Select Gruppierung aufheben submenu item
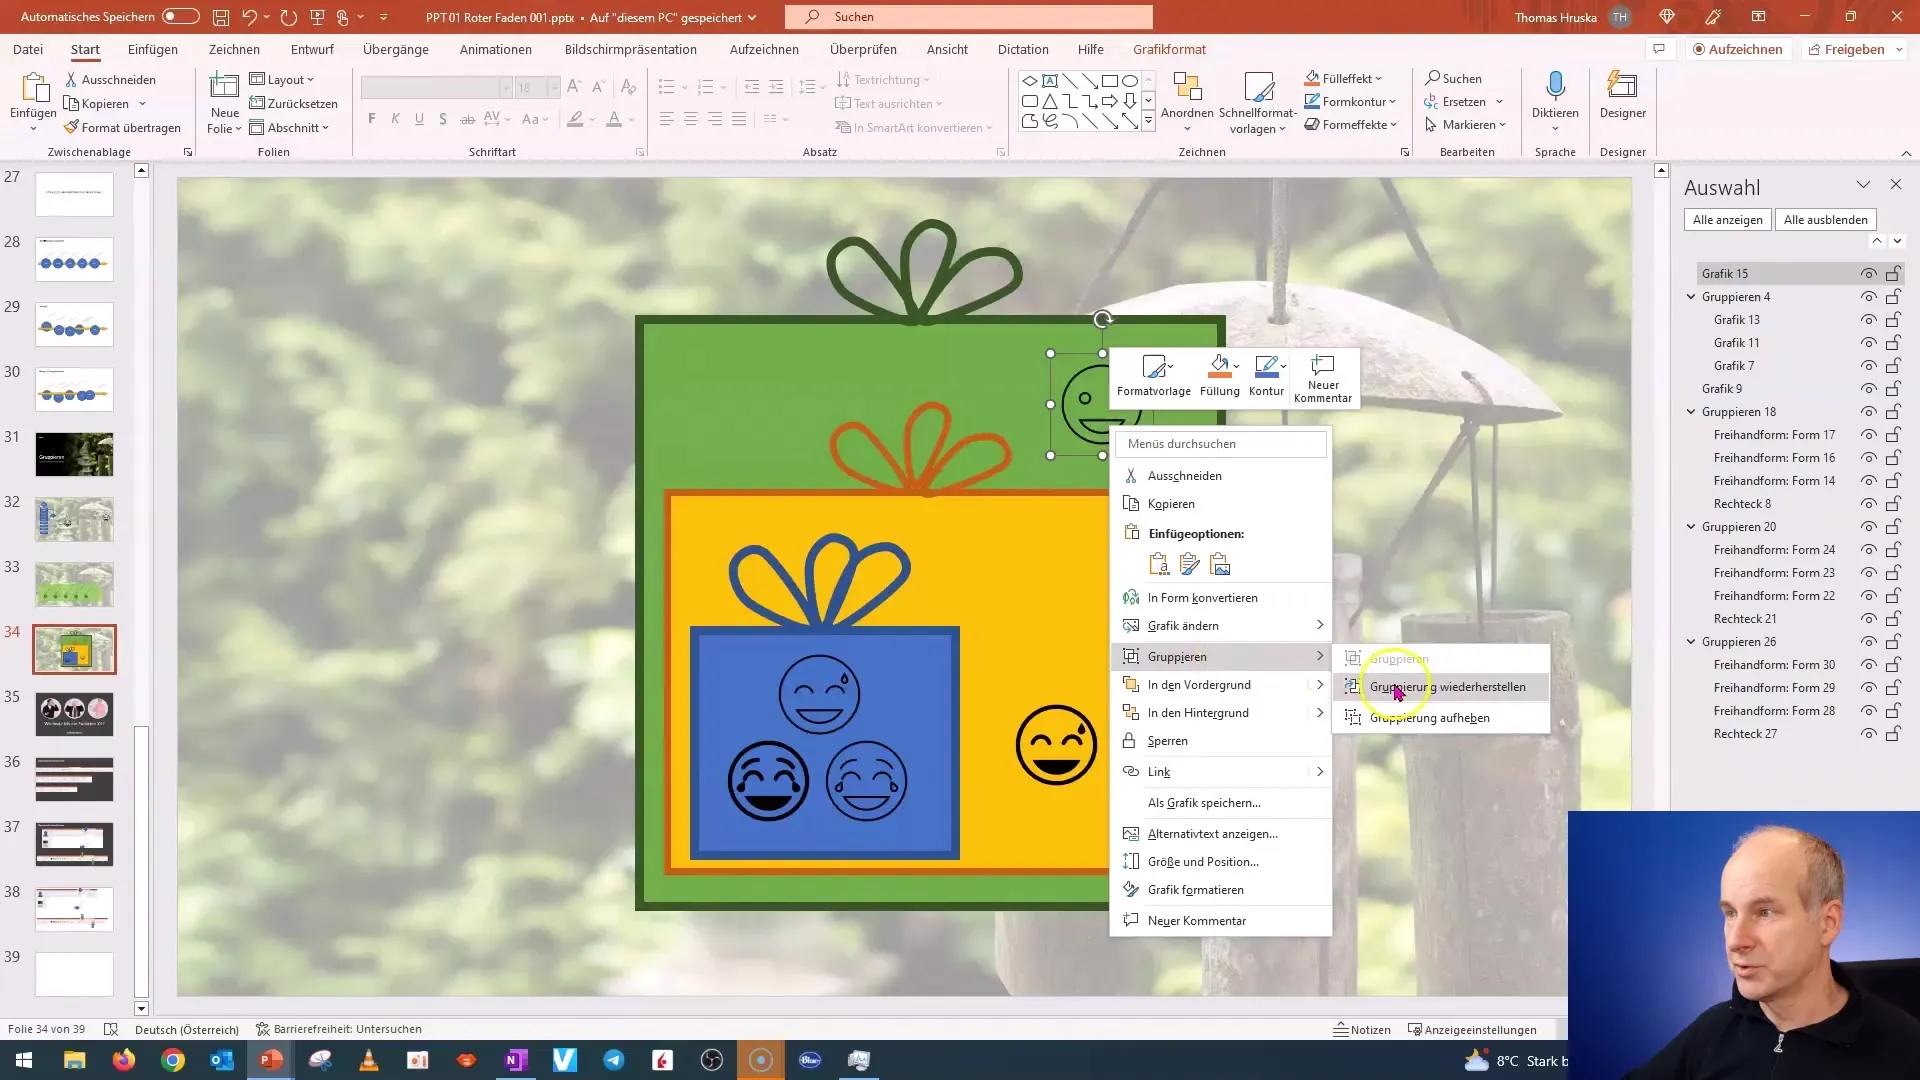The width and height of the screenshot is (1920, 1080). [1429, 717]
